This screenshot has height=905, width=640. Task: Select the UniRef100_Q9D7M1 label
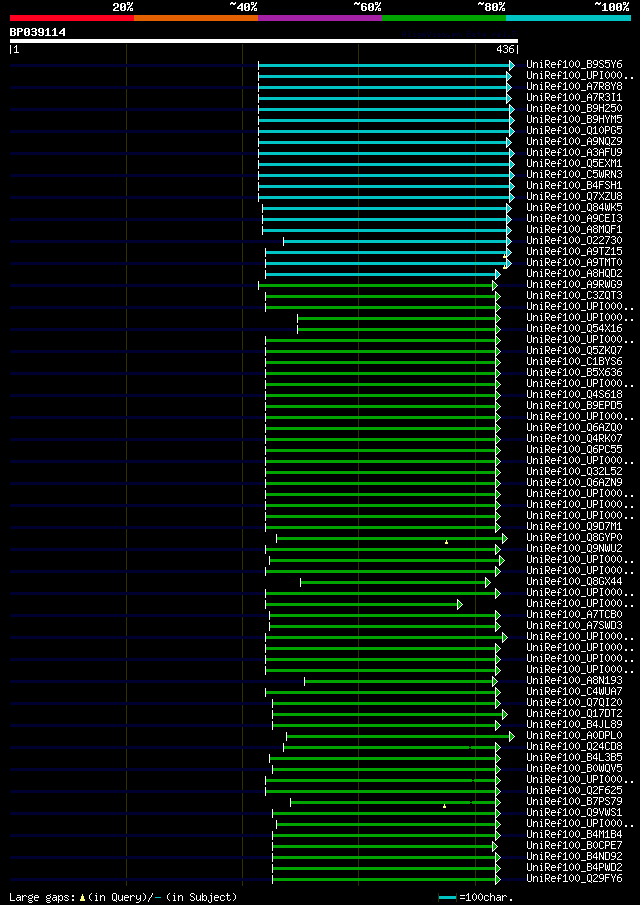[574, 525]
